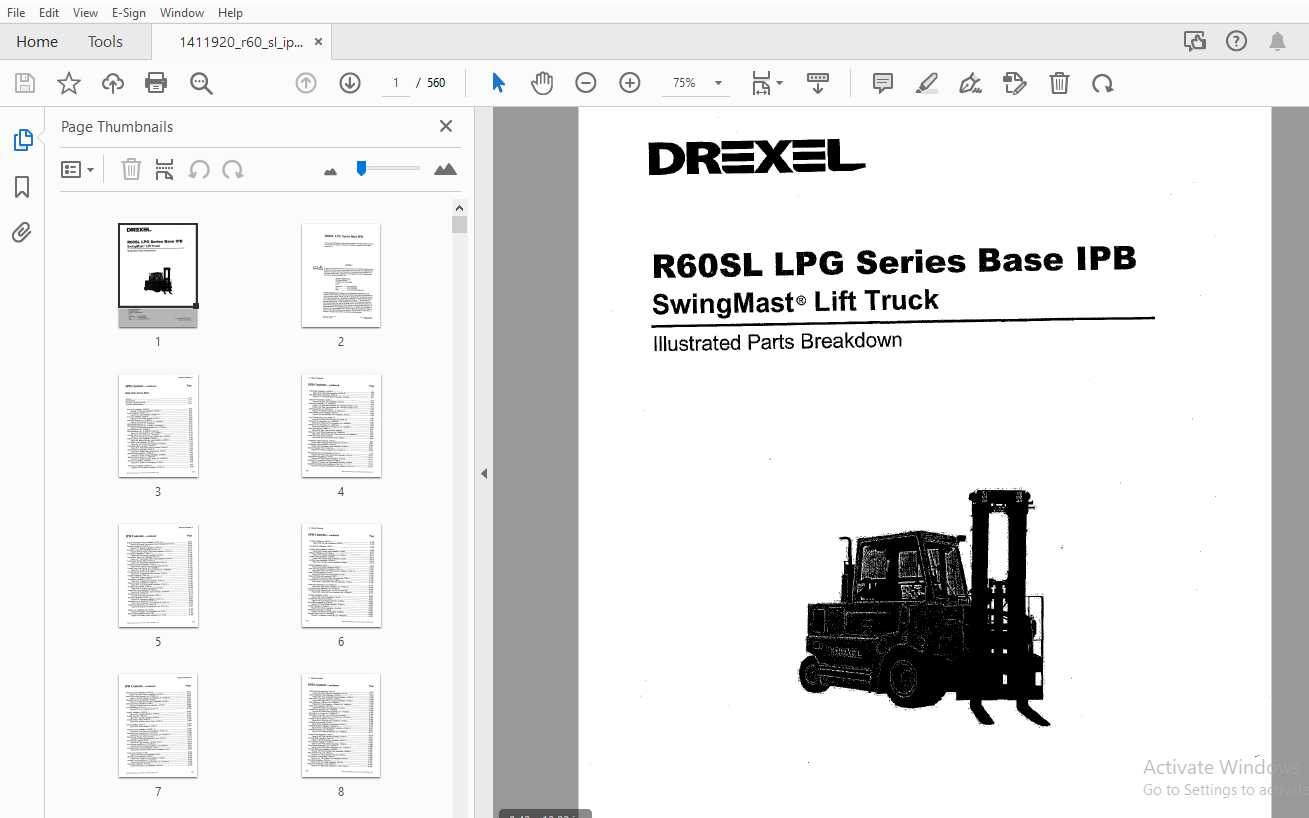
Task: Bookmark file with star icon
Action: [68, 83]
